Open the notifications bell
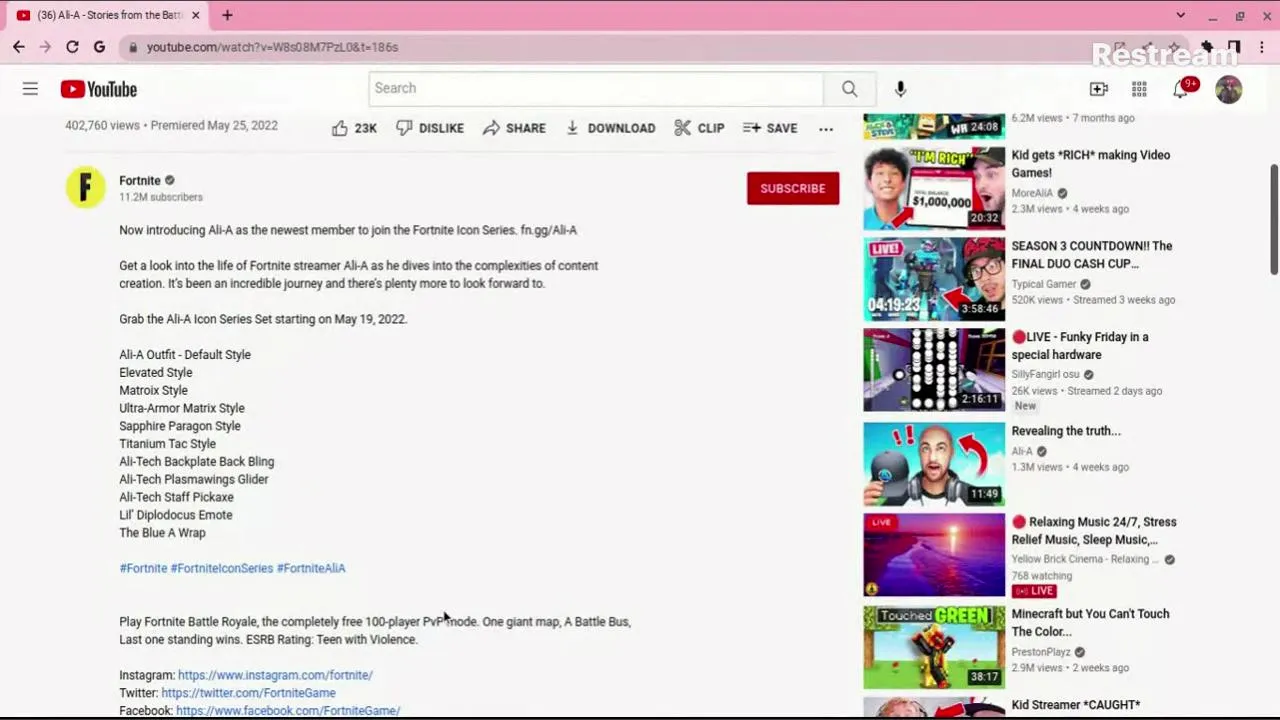This screenshot has width=1280, height=720. coord(1181,89)
